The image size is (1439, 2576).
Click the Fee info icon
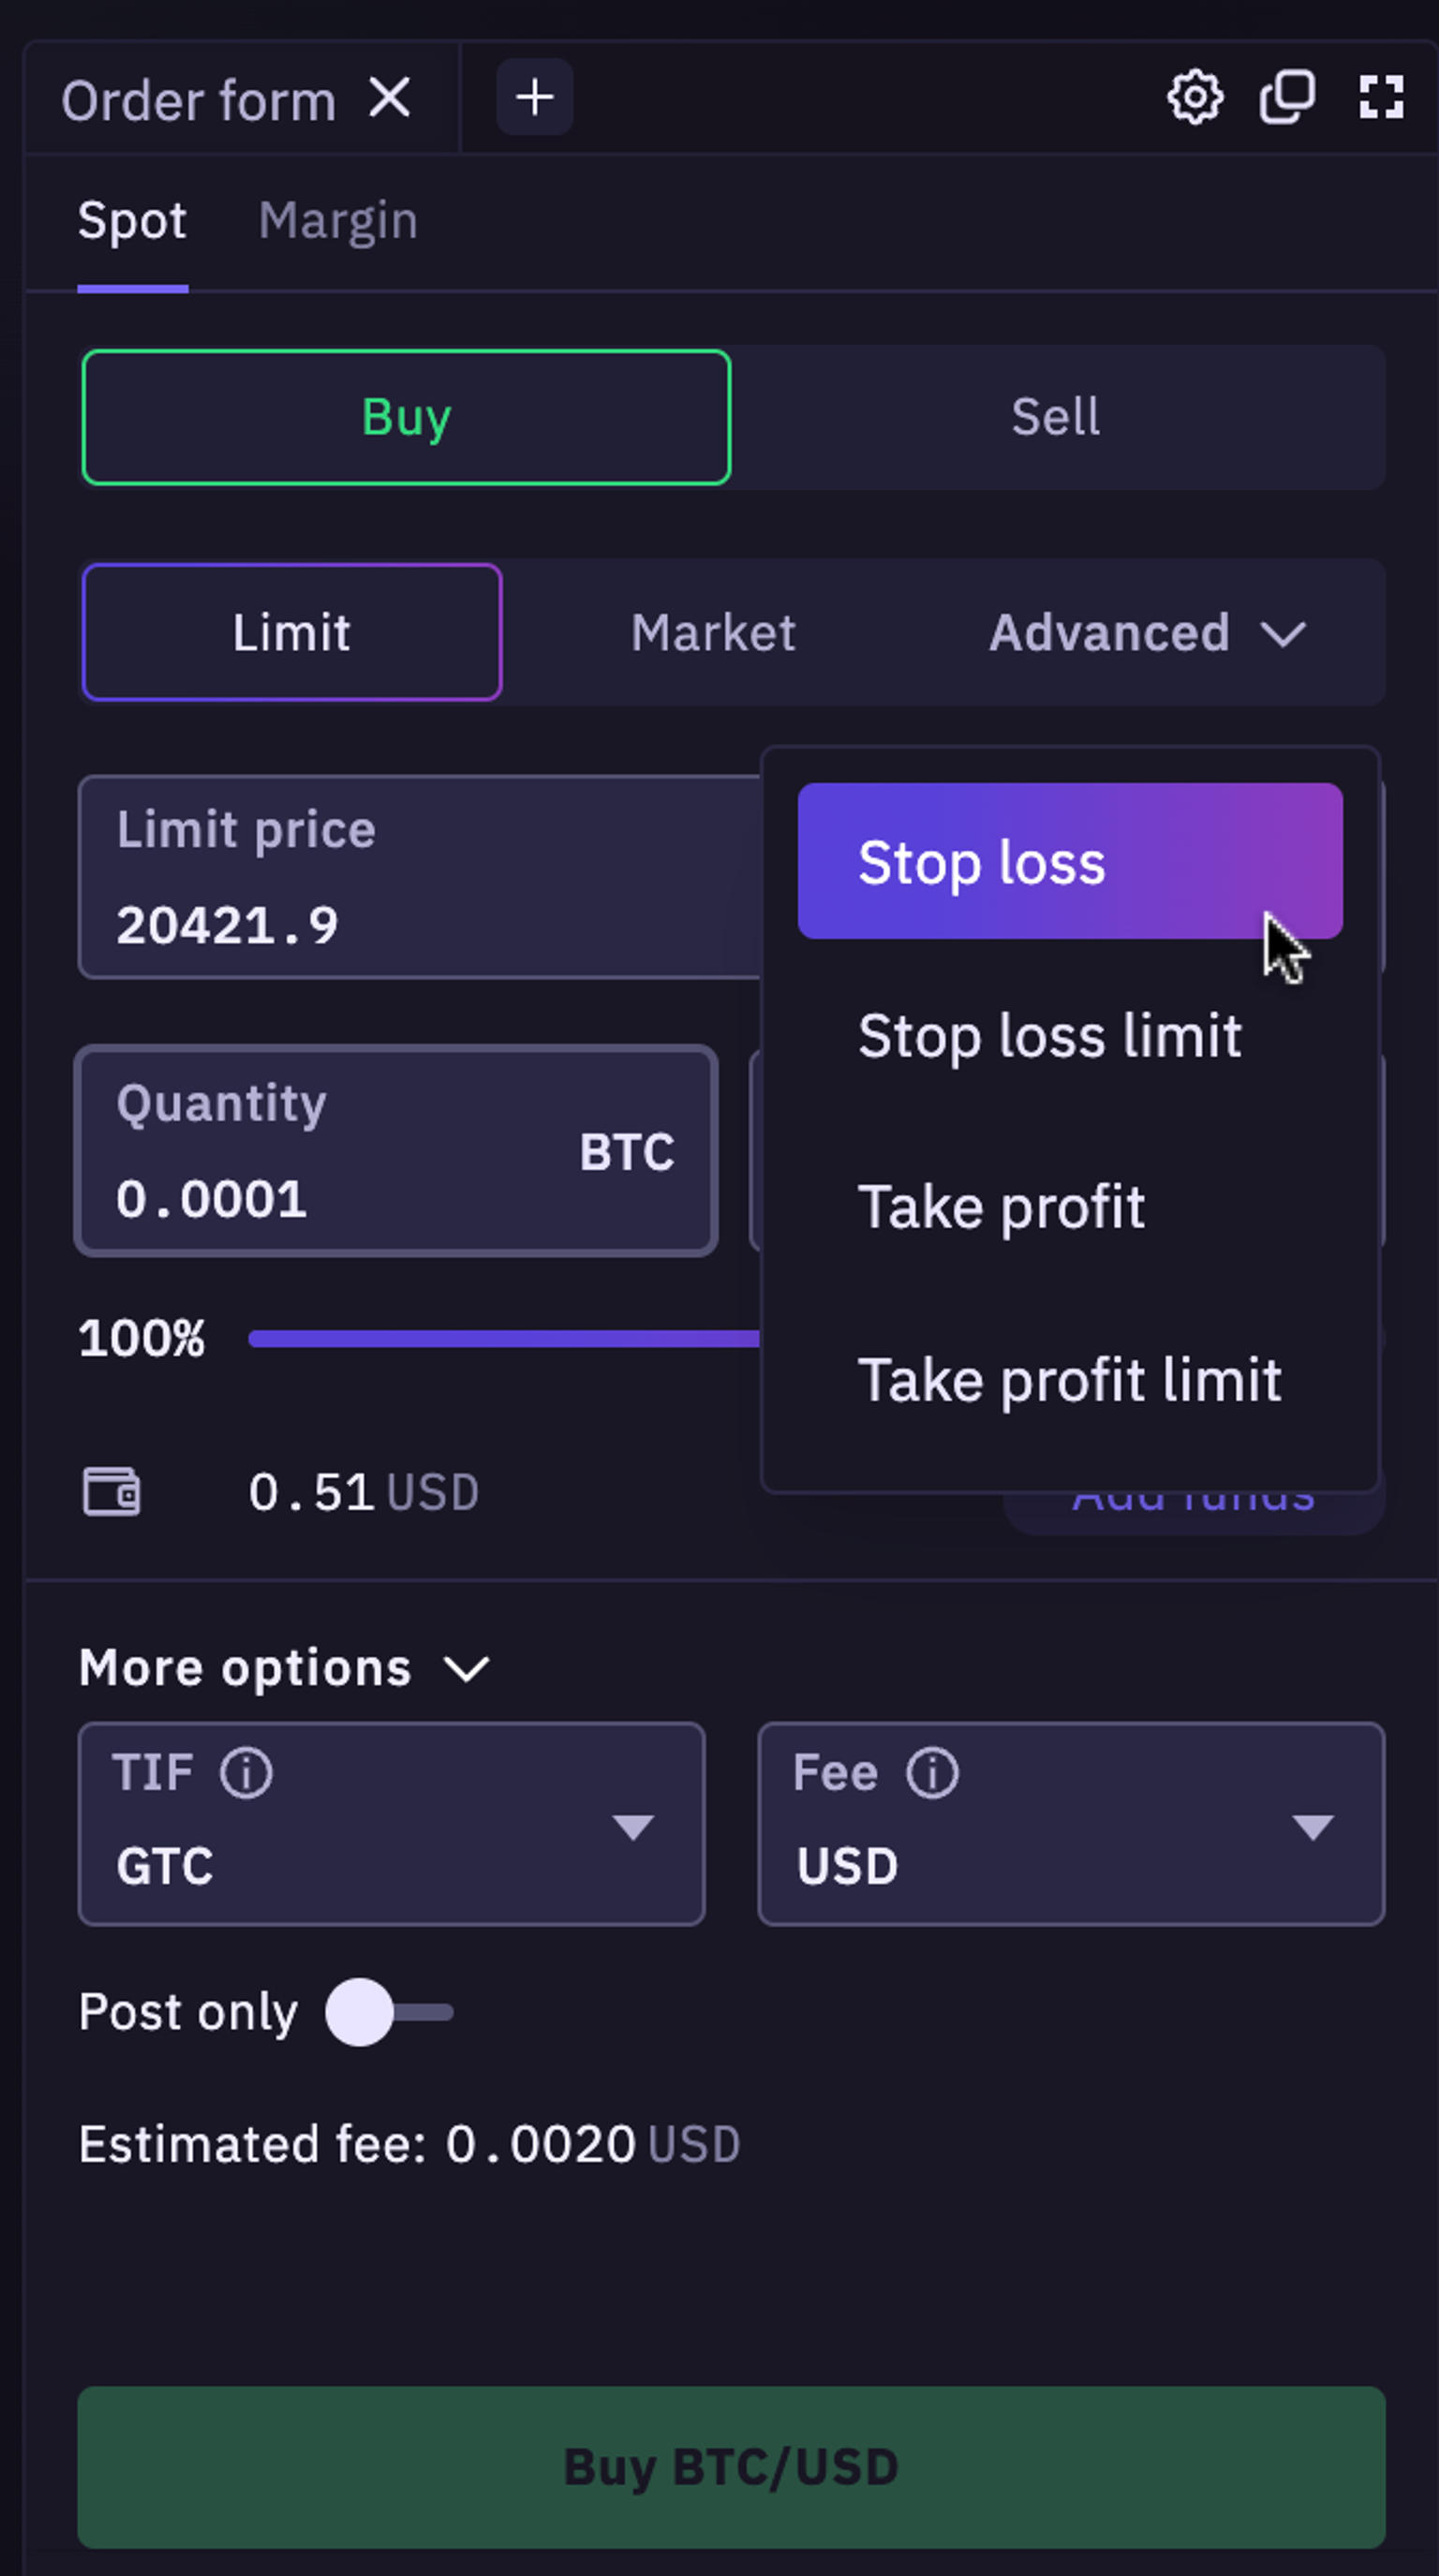click(x=932, y=1773)
